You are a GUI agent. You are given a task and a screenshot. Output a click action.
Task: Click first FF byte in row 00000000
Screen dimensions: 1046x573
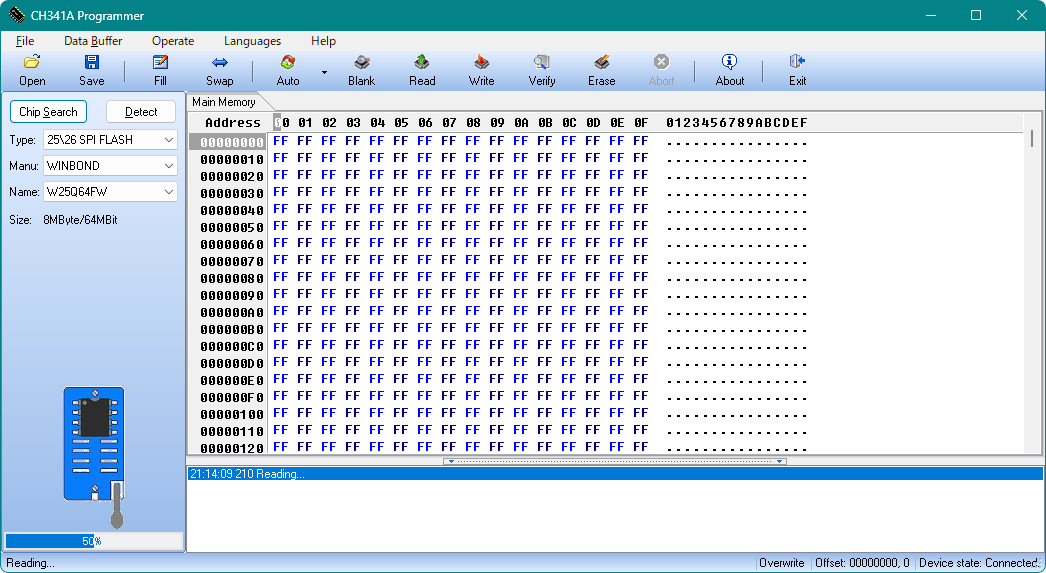pyautogui.click(x=281, y=141)
